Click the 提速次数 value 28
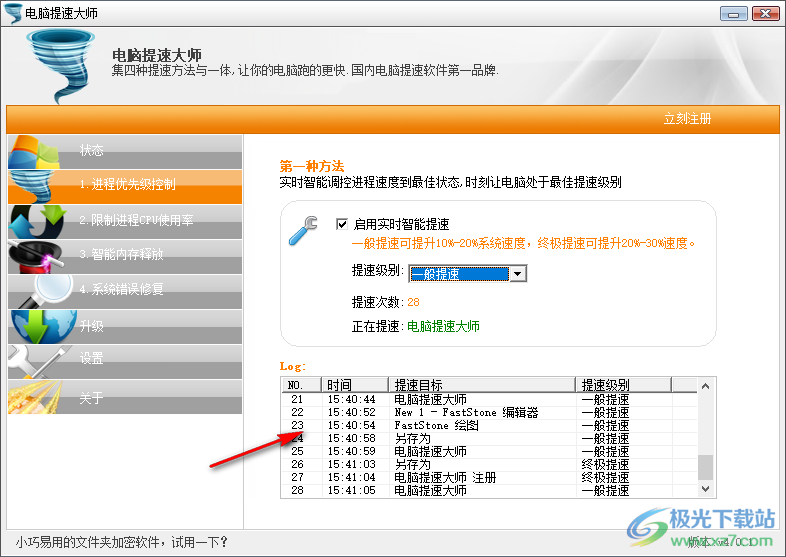The image size is (786, 557). coord(413,302)
